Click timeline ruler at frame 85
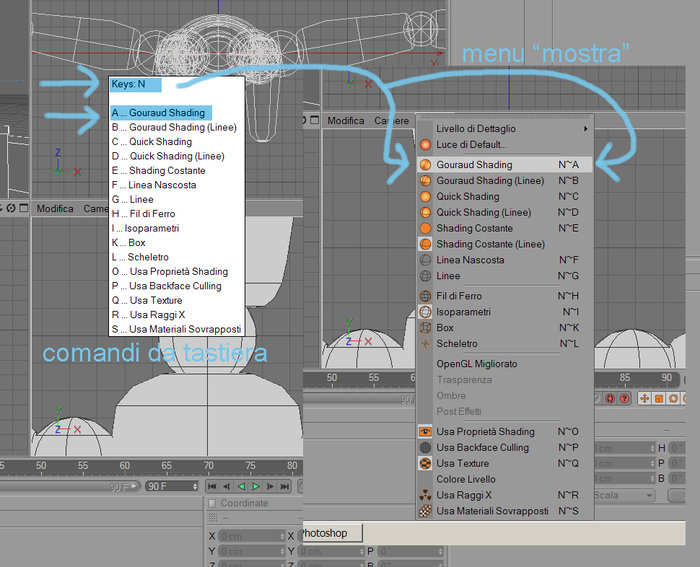 pyautogui.click(x=625, y=378)
